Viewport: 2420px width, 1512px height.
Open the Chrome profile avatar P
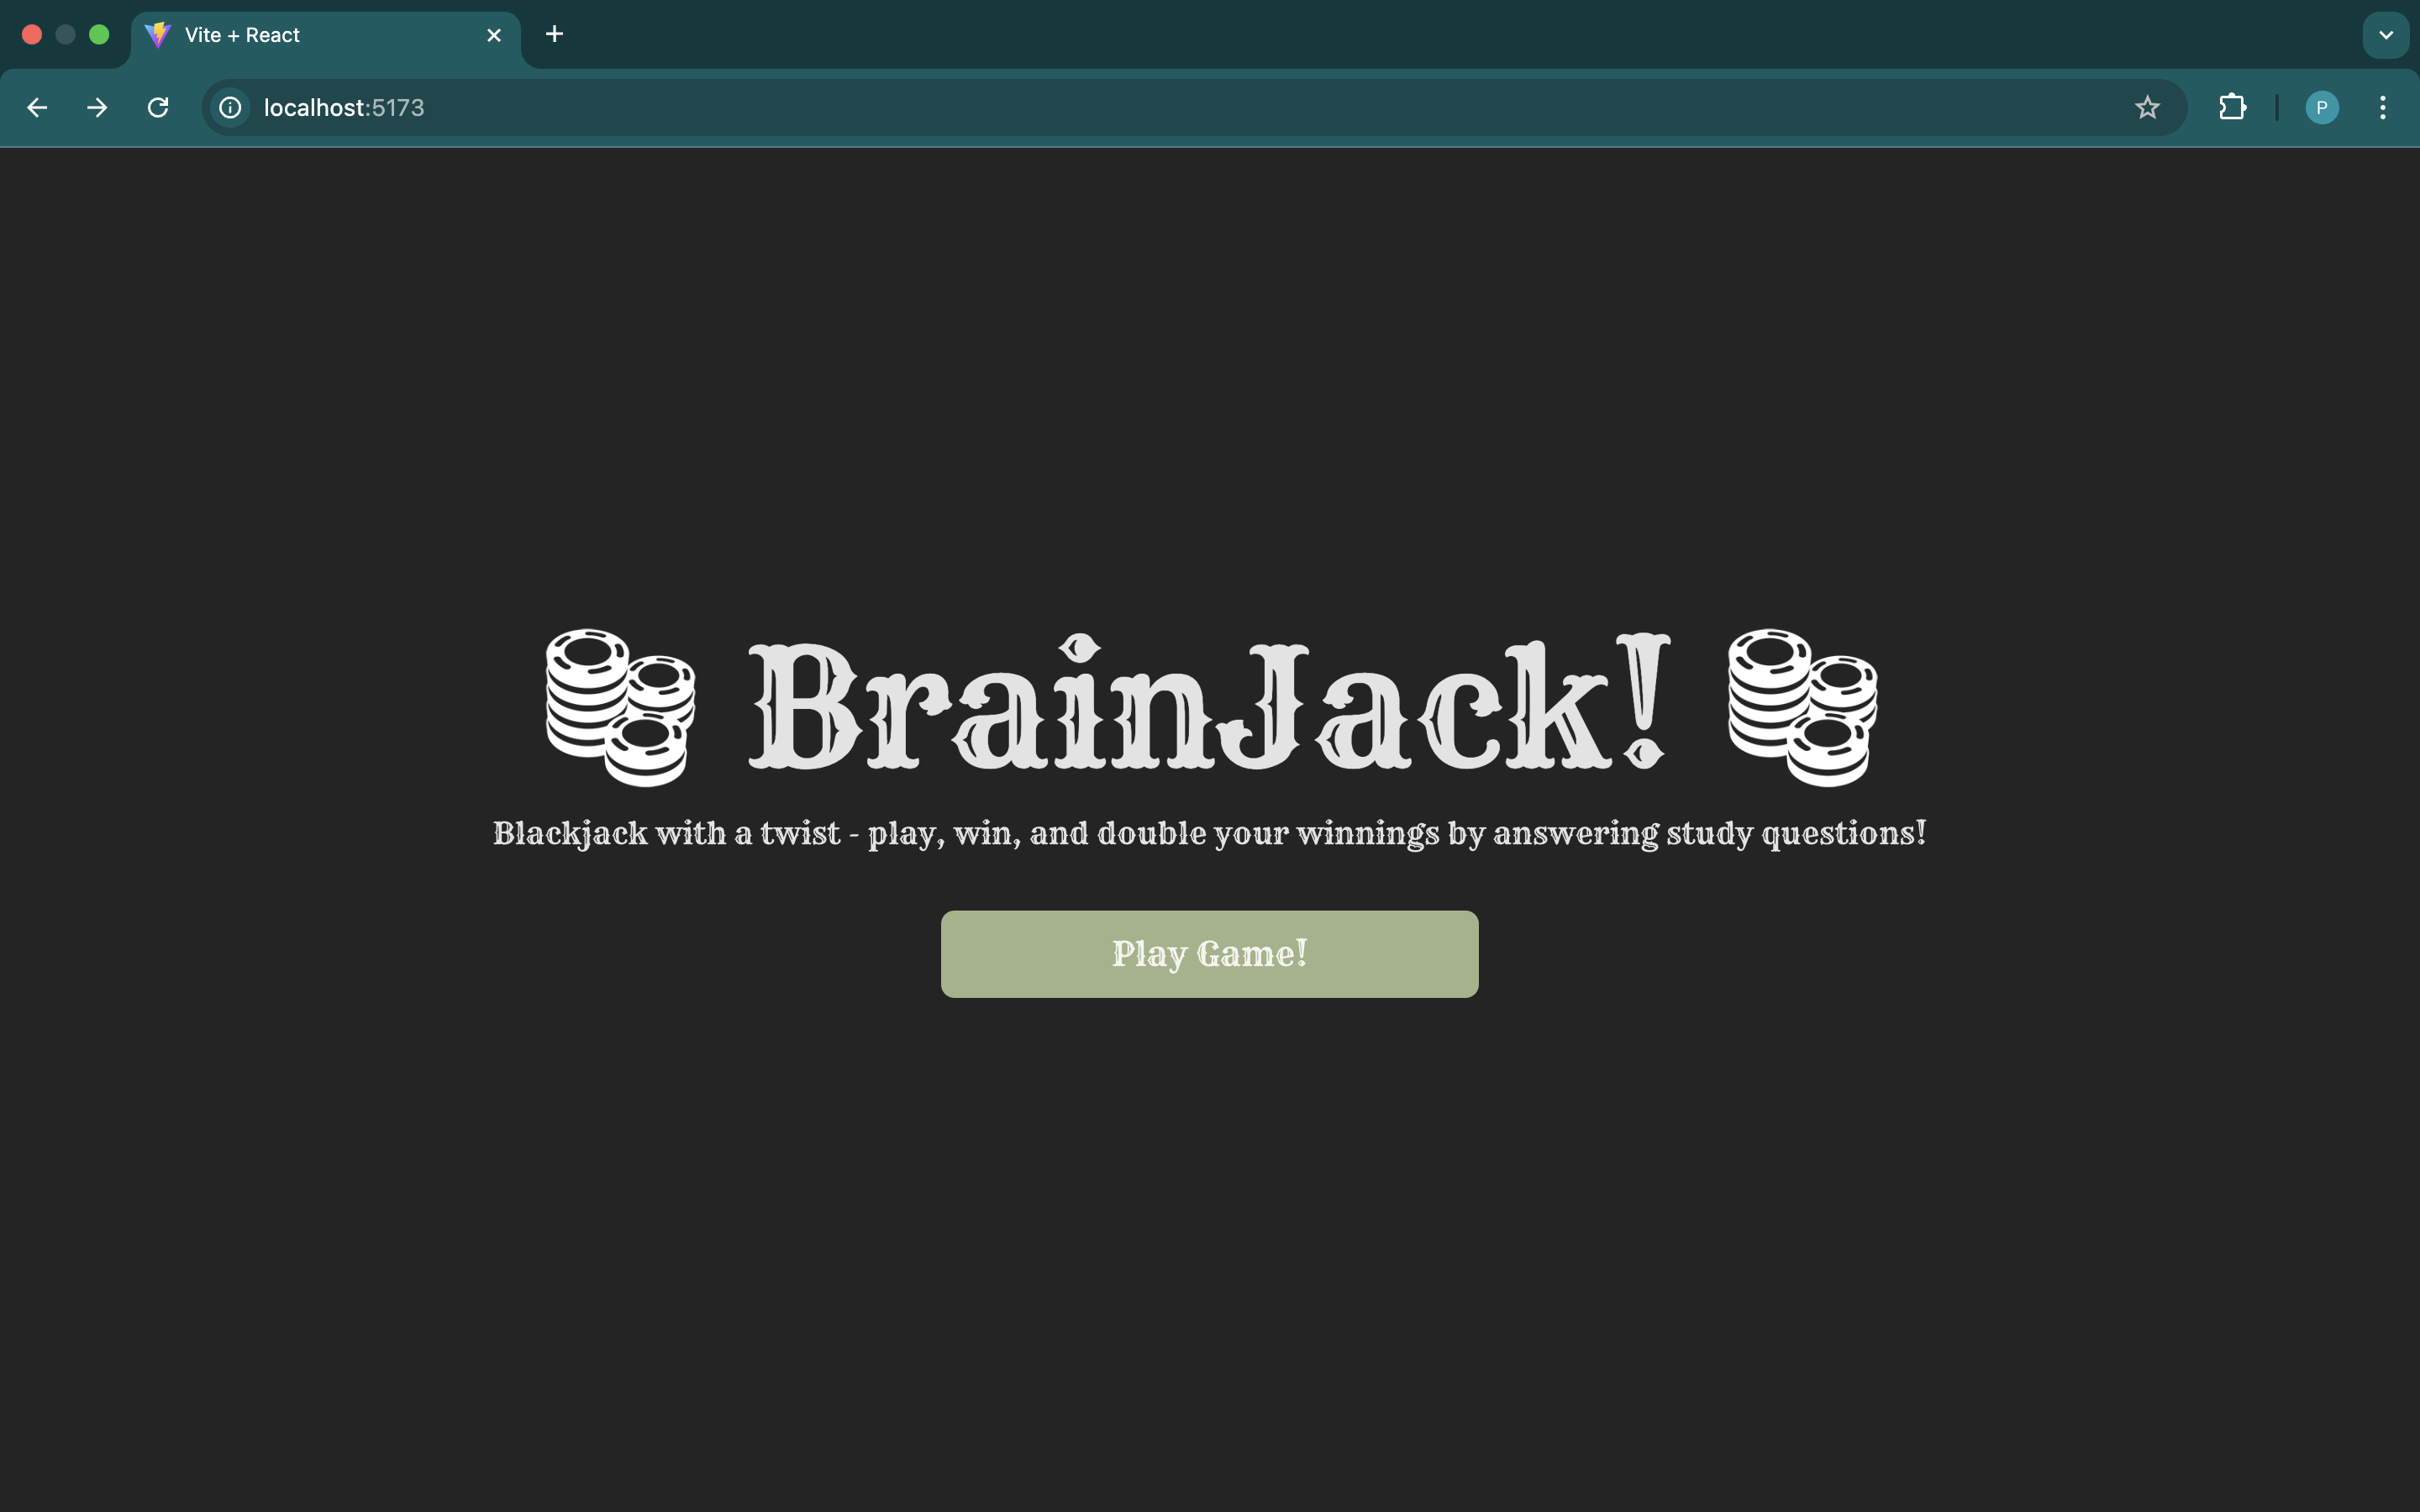pos(2321,107)
